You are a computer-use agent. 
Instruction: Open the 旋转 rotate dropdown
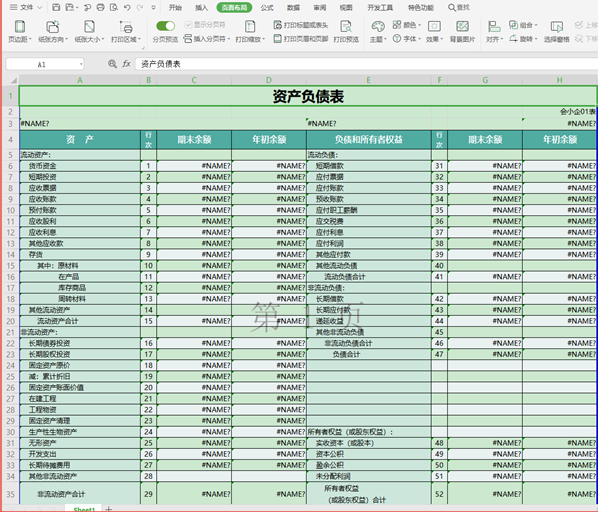click(x=523, y=39)
